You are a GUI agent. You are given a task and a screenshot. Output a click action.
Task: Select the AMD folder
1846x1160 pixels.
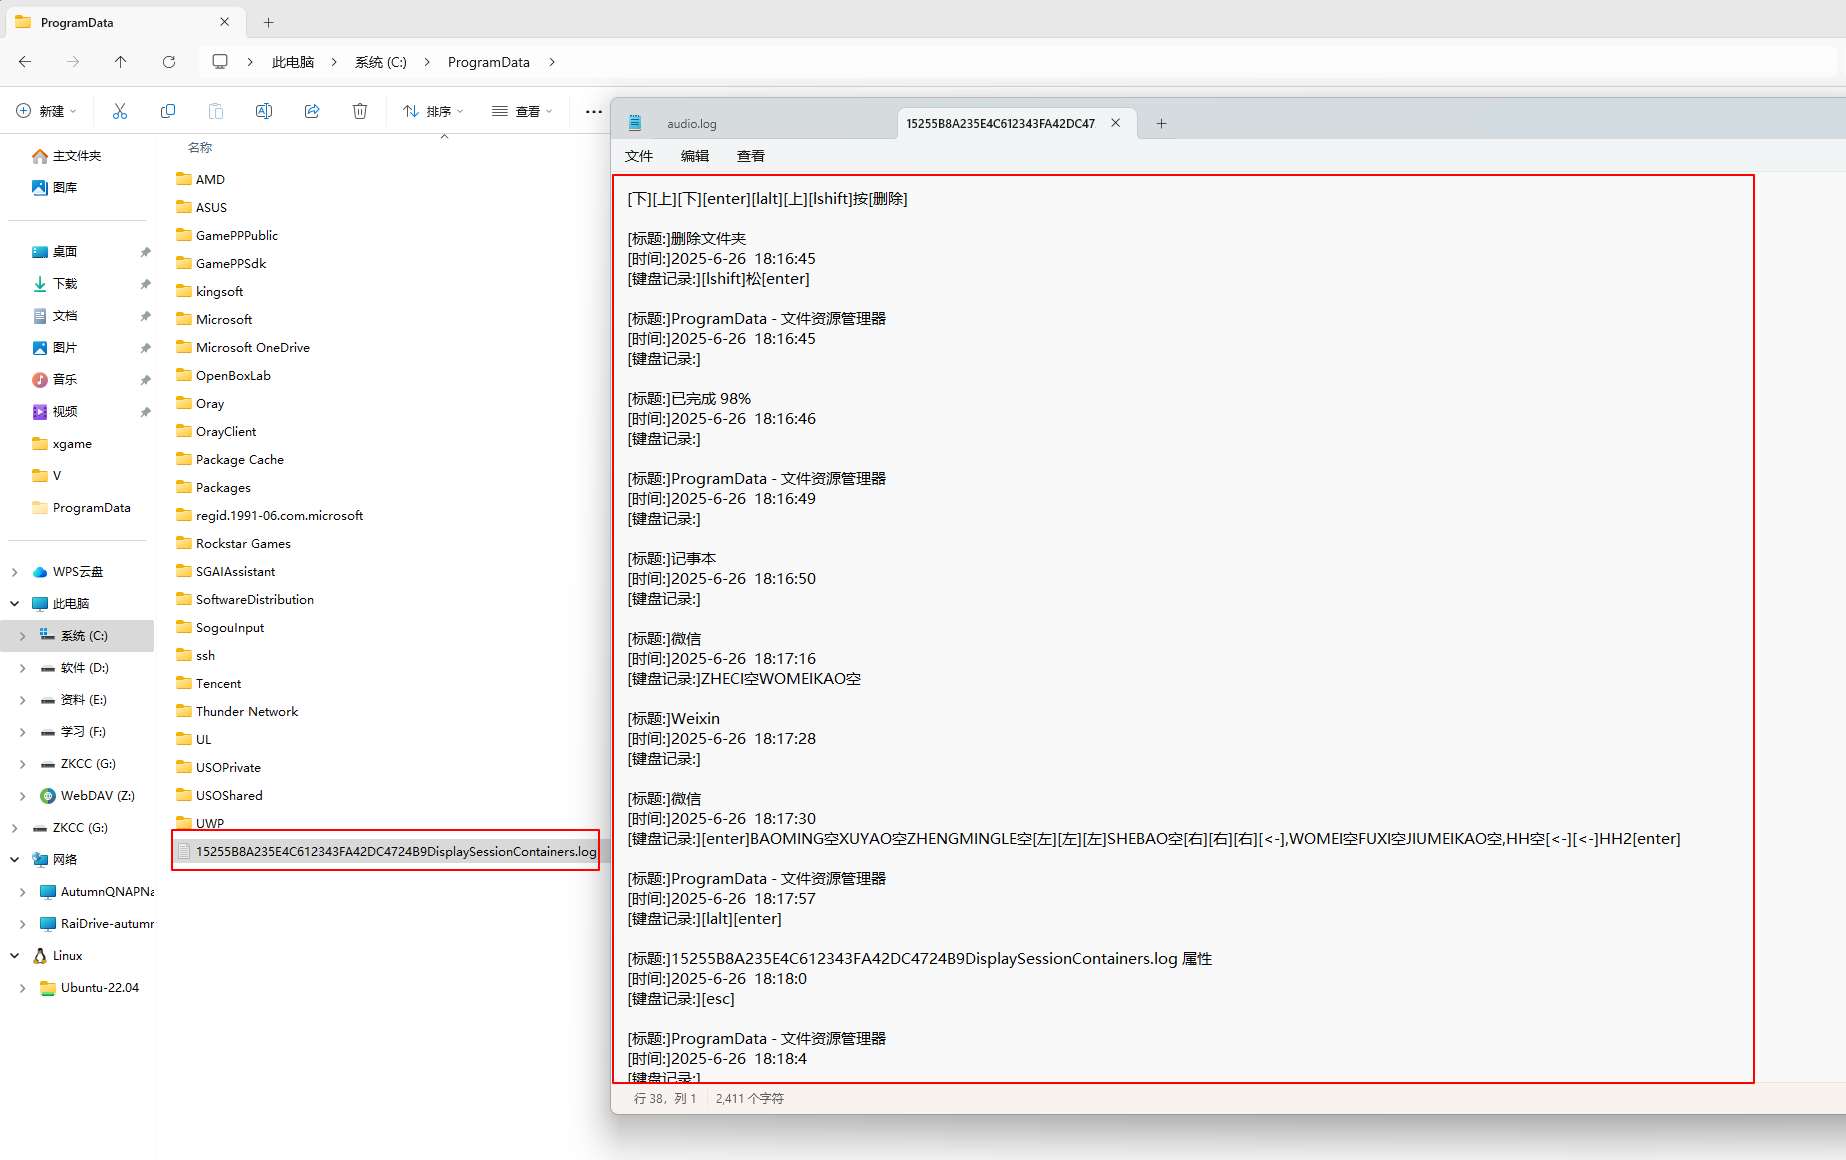point(200,180)
